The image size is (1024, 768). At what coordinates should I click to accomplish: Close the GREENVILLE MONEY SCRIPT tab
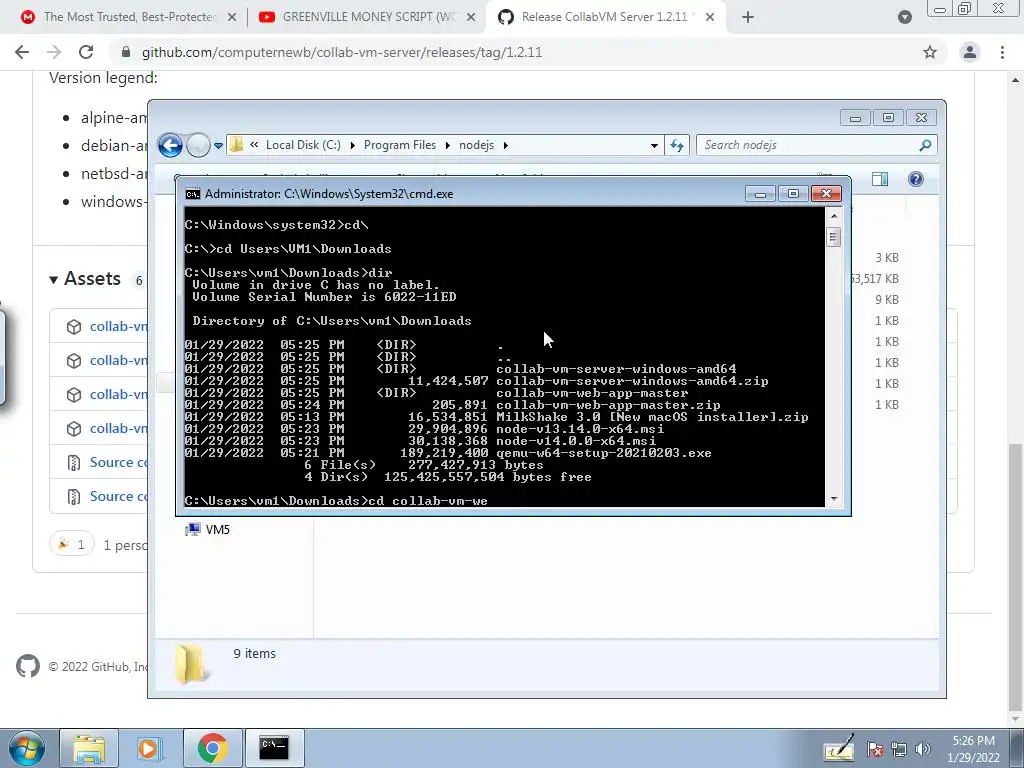[x=471, y=17]
